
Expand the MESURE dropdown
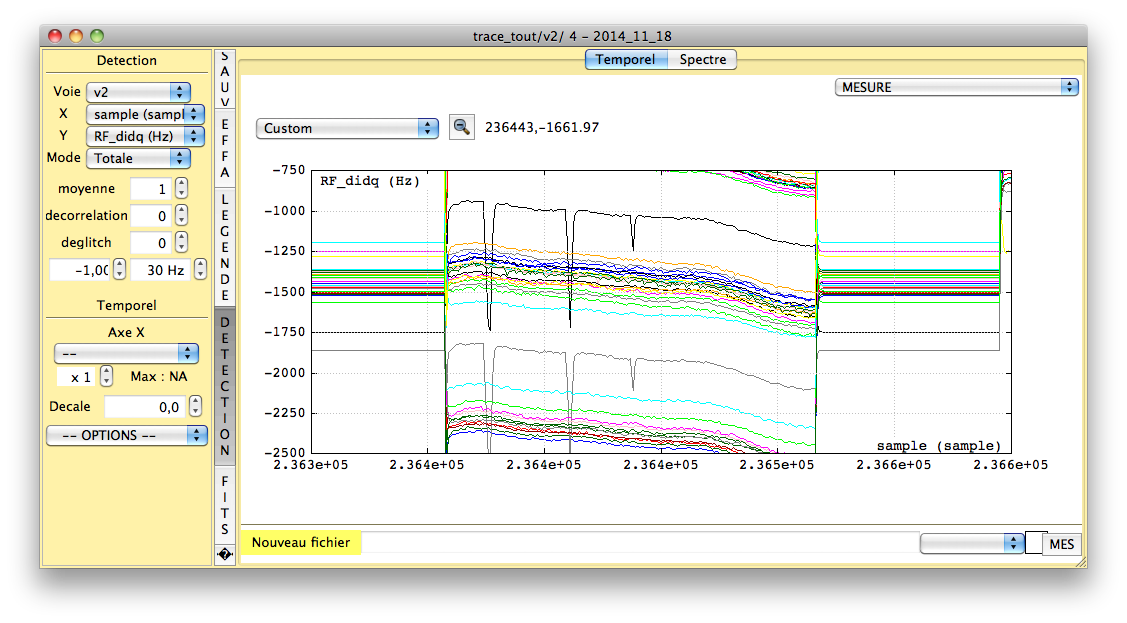956,87
